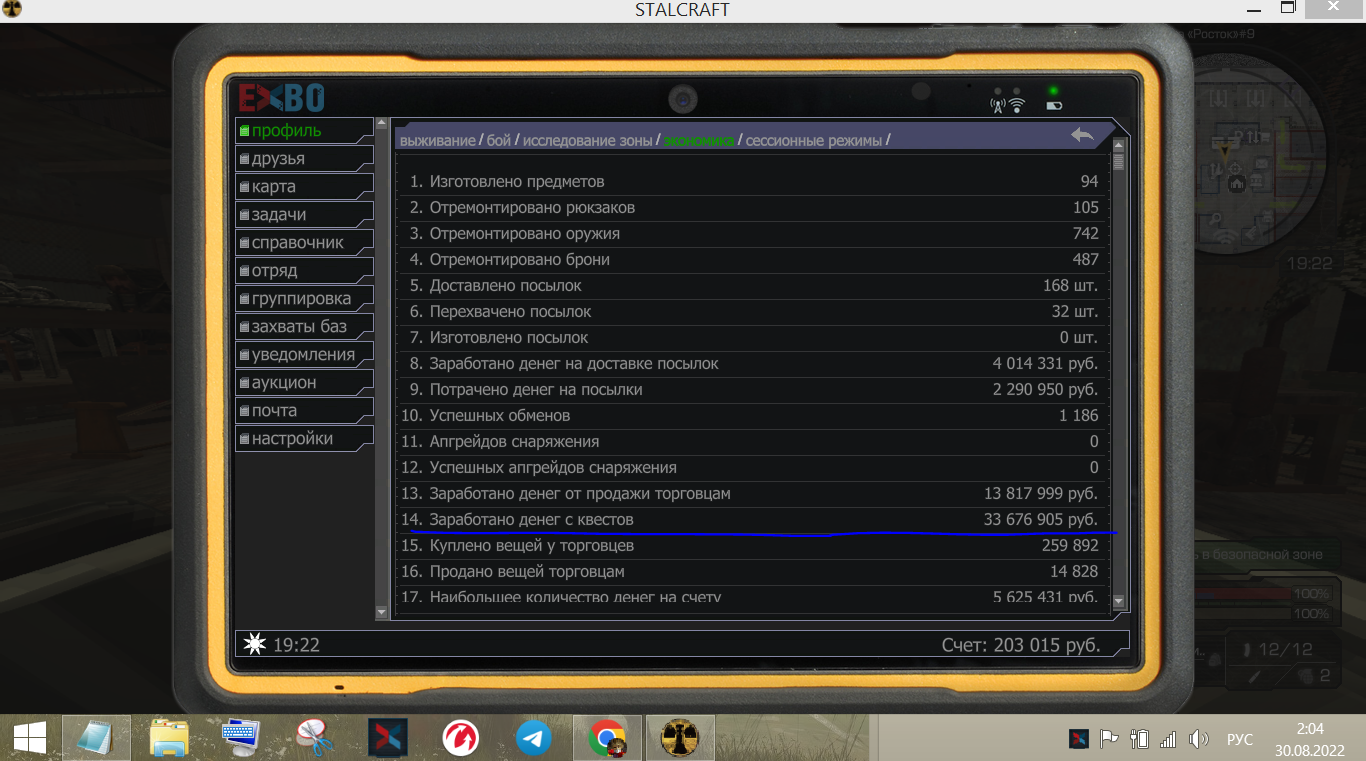Click the back arrow icon
The width and height of the screenshot is (1366, 761).
coord(1082,135)
